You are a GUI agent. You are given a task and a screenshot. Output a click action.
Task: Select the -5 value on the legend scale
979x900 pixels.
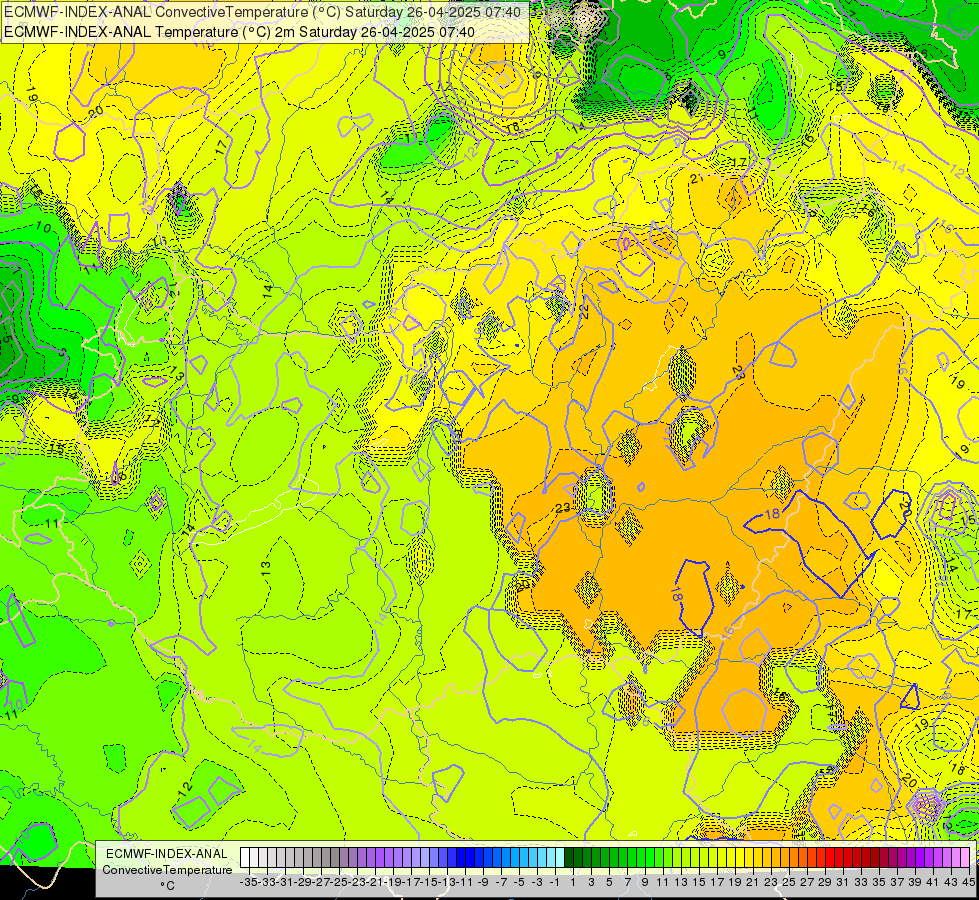519,883
